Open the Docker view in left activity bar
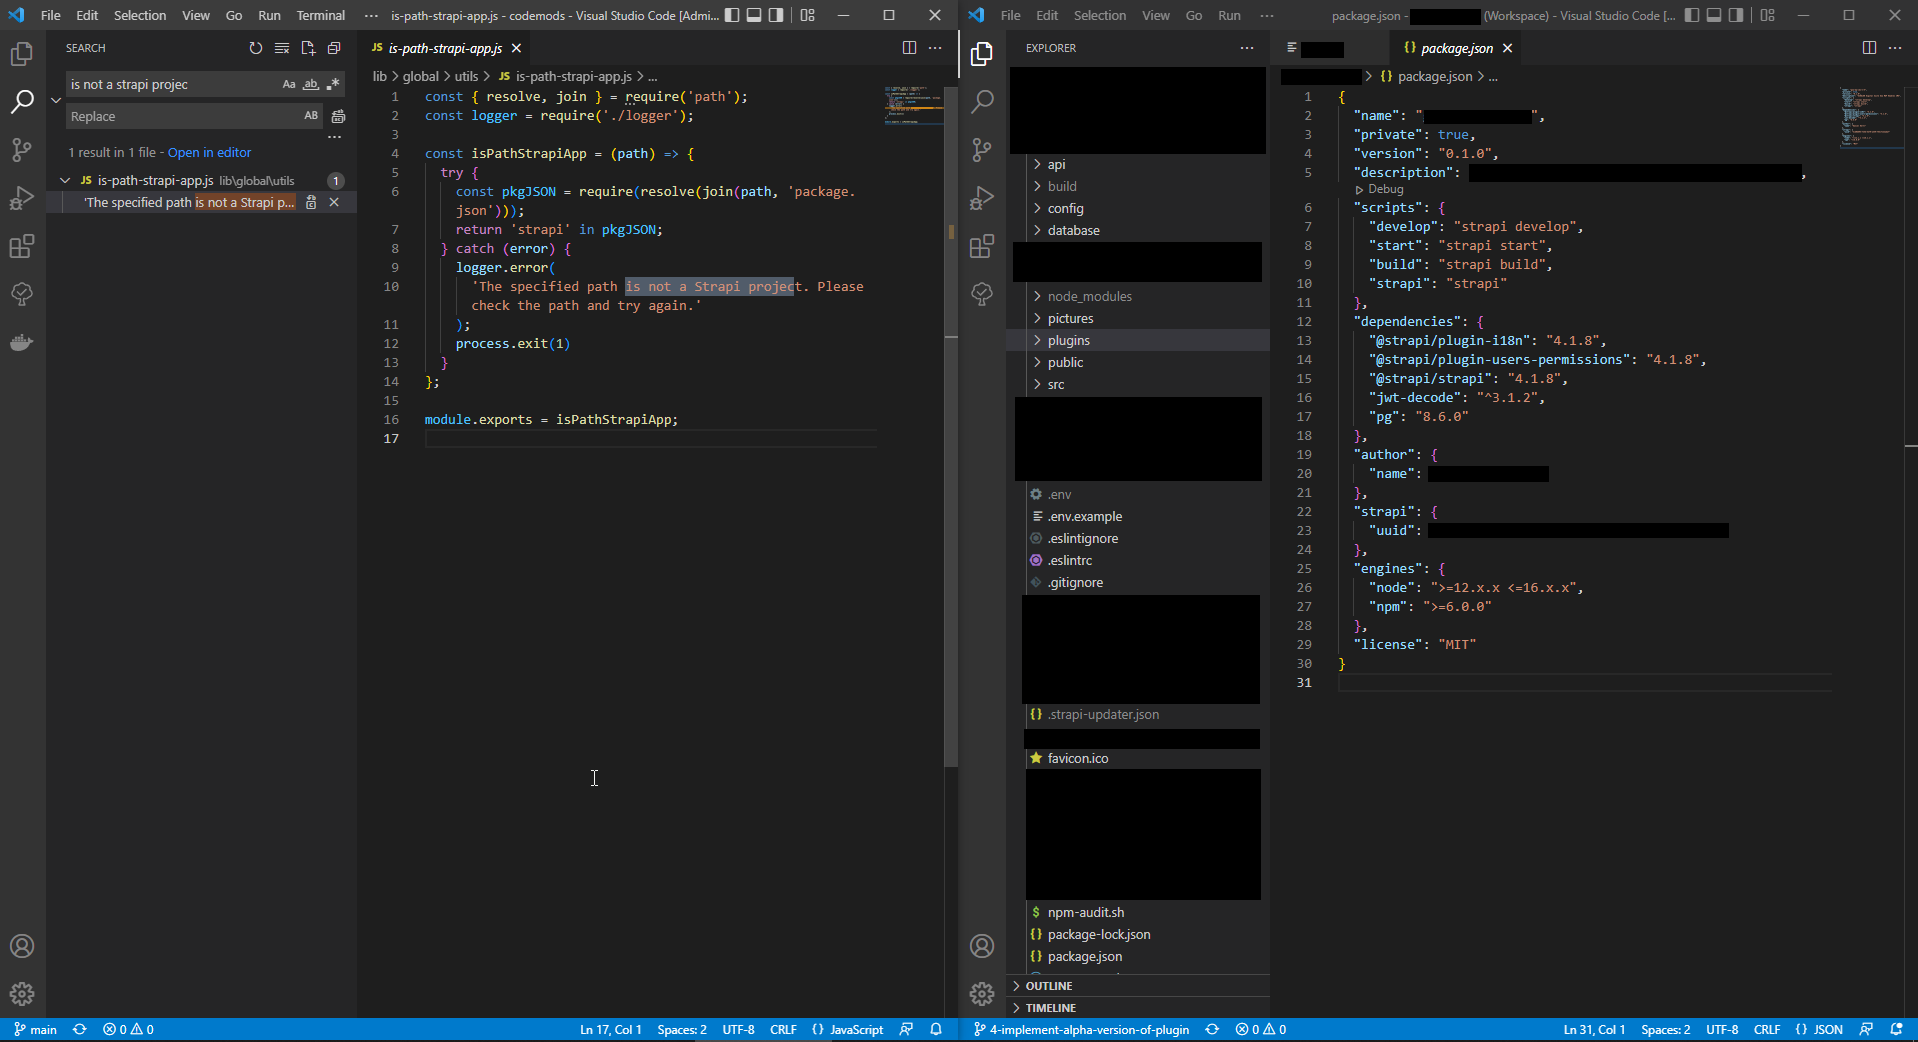 pyautogui.click(x=21, y=342)
